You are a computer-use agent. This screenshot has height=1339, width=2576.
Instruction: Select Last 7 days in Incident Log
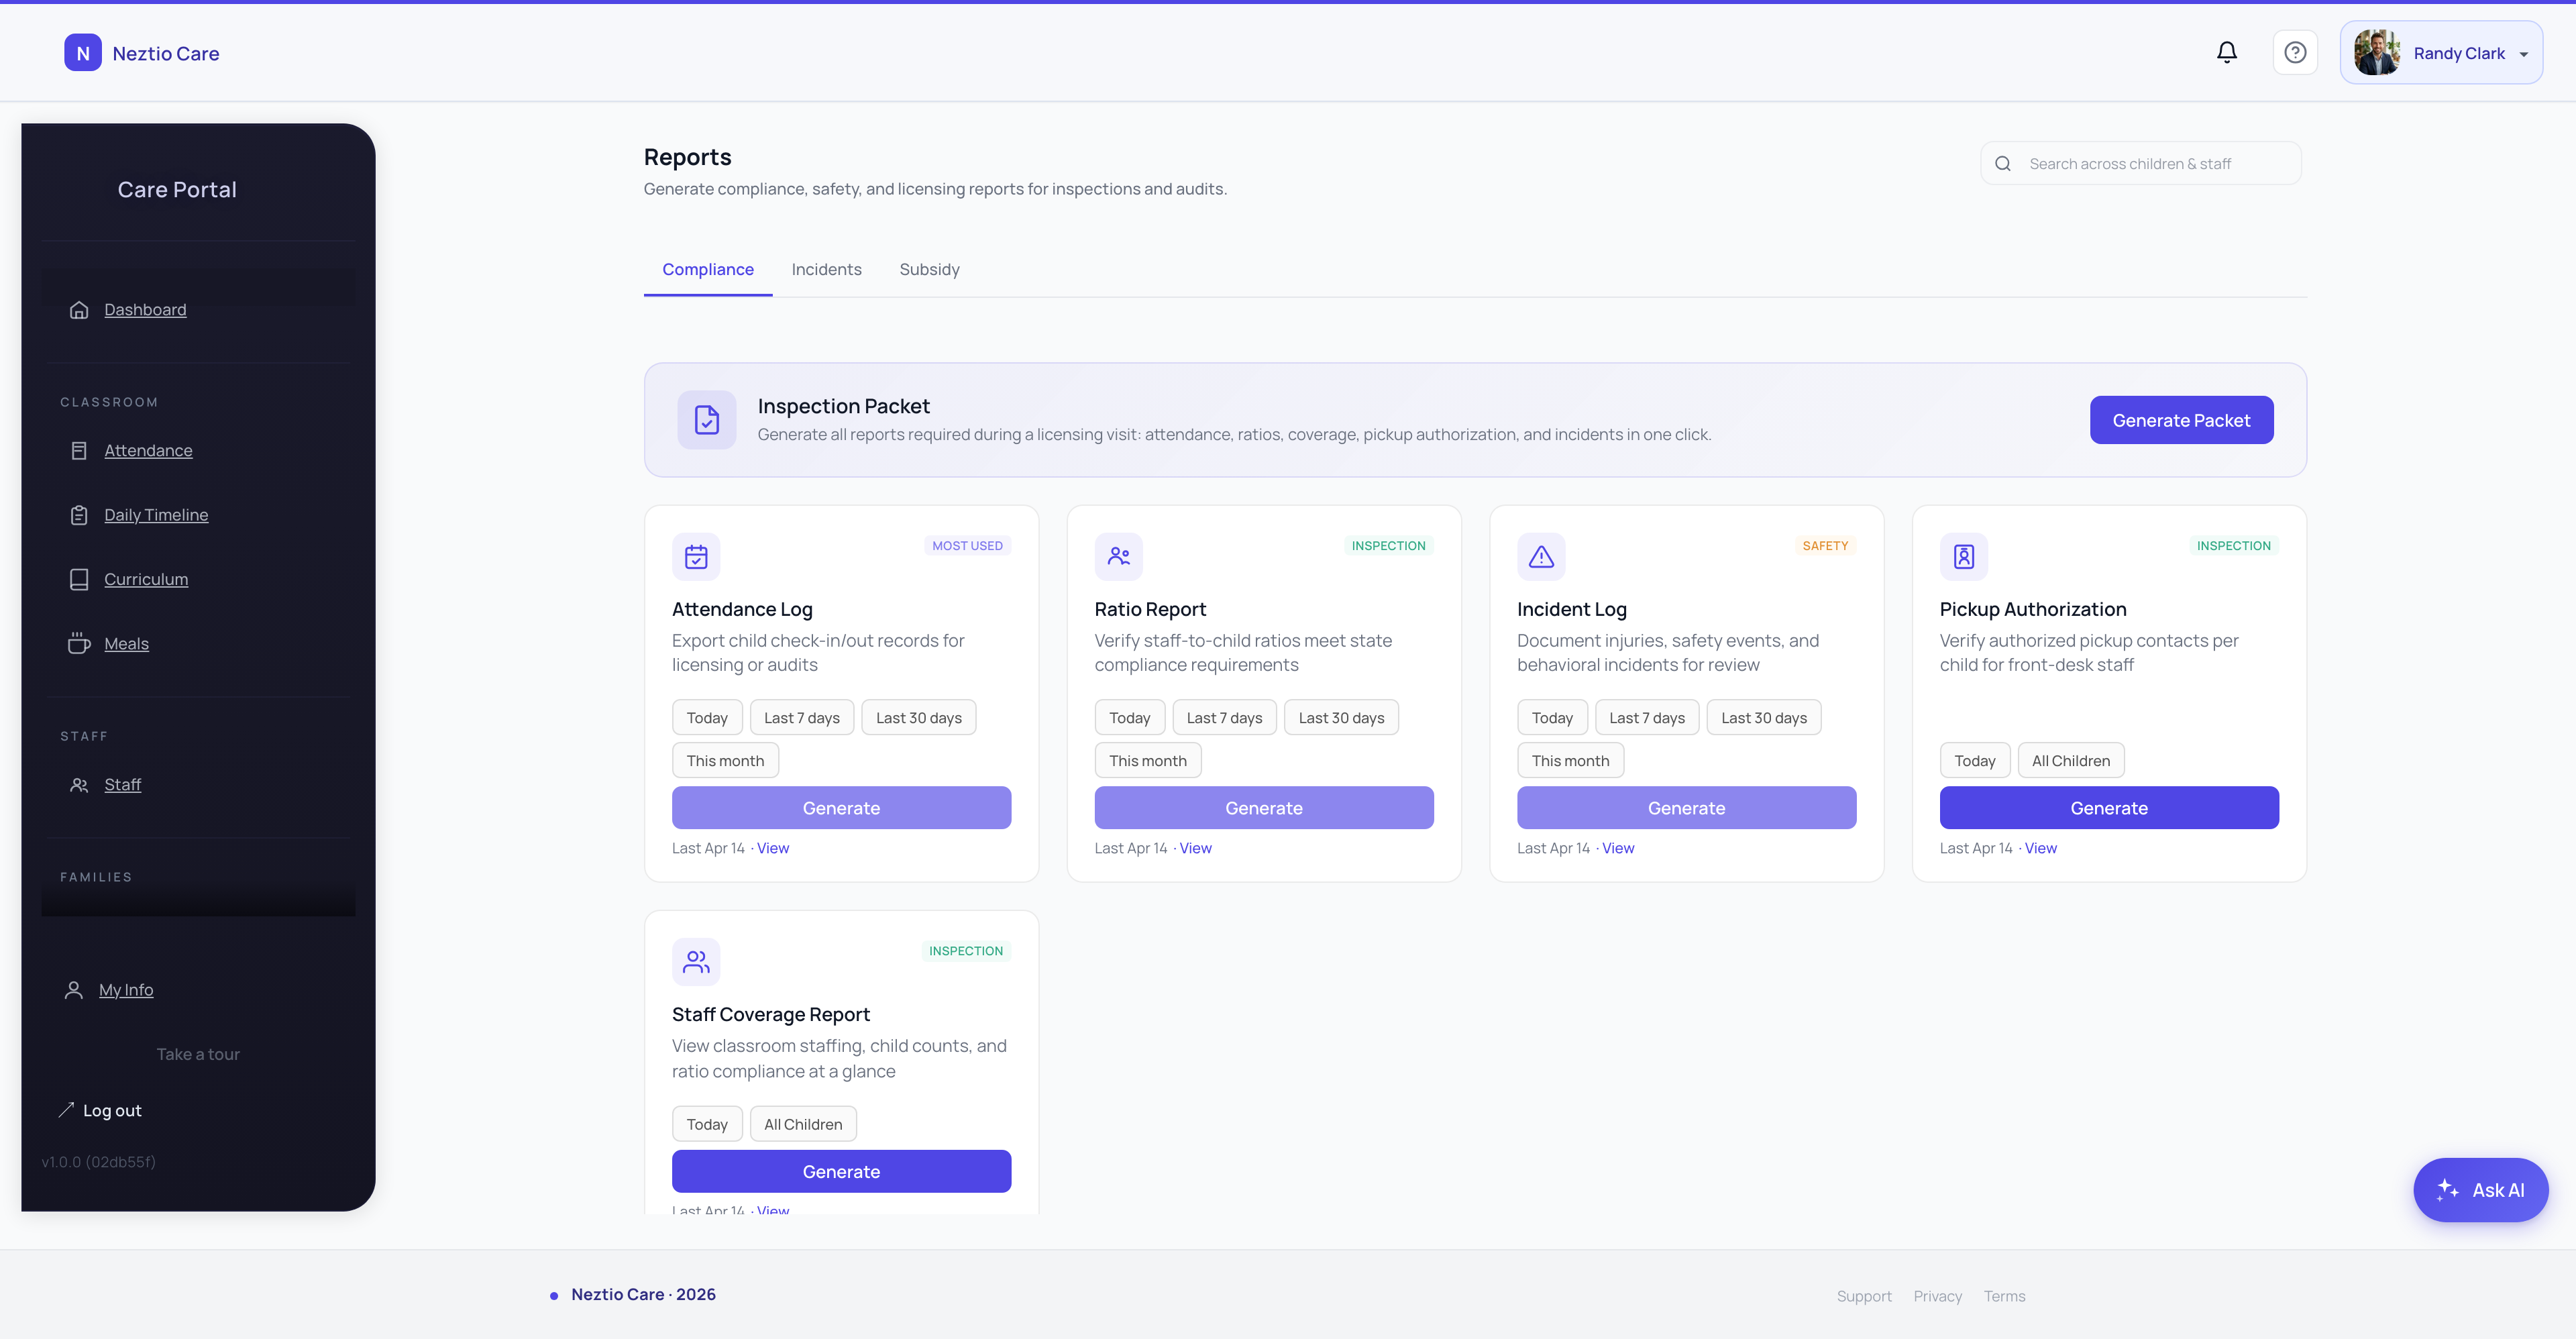click(1647, 718)
